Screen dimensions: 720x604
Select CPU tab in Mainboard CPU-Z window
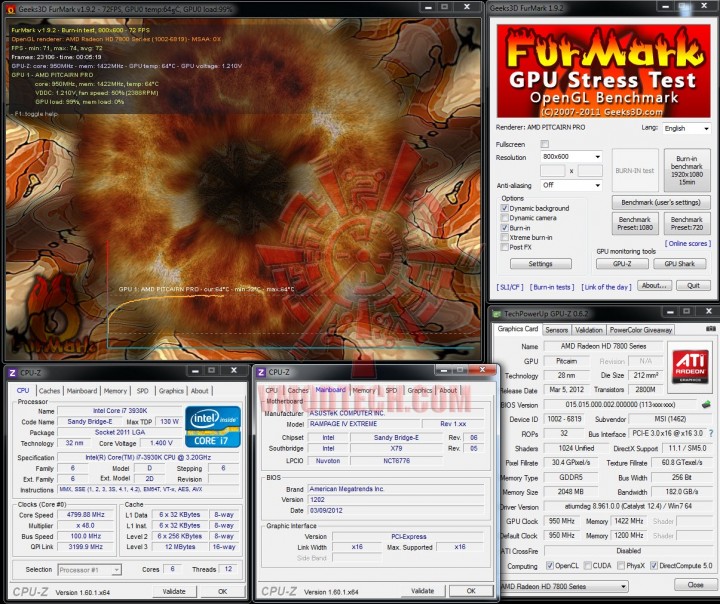tap(271, 390)
